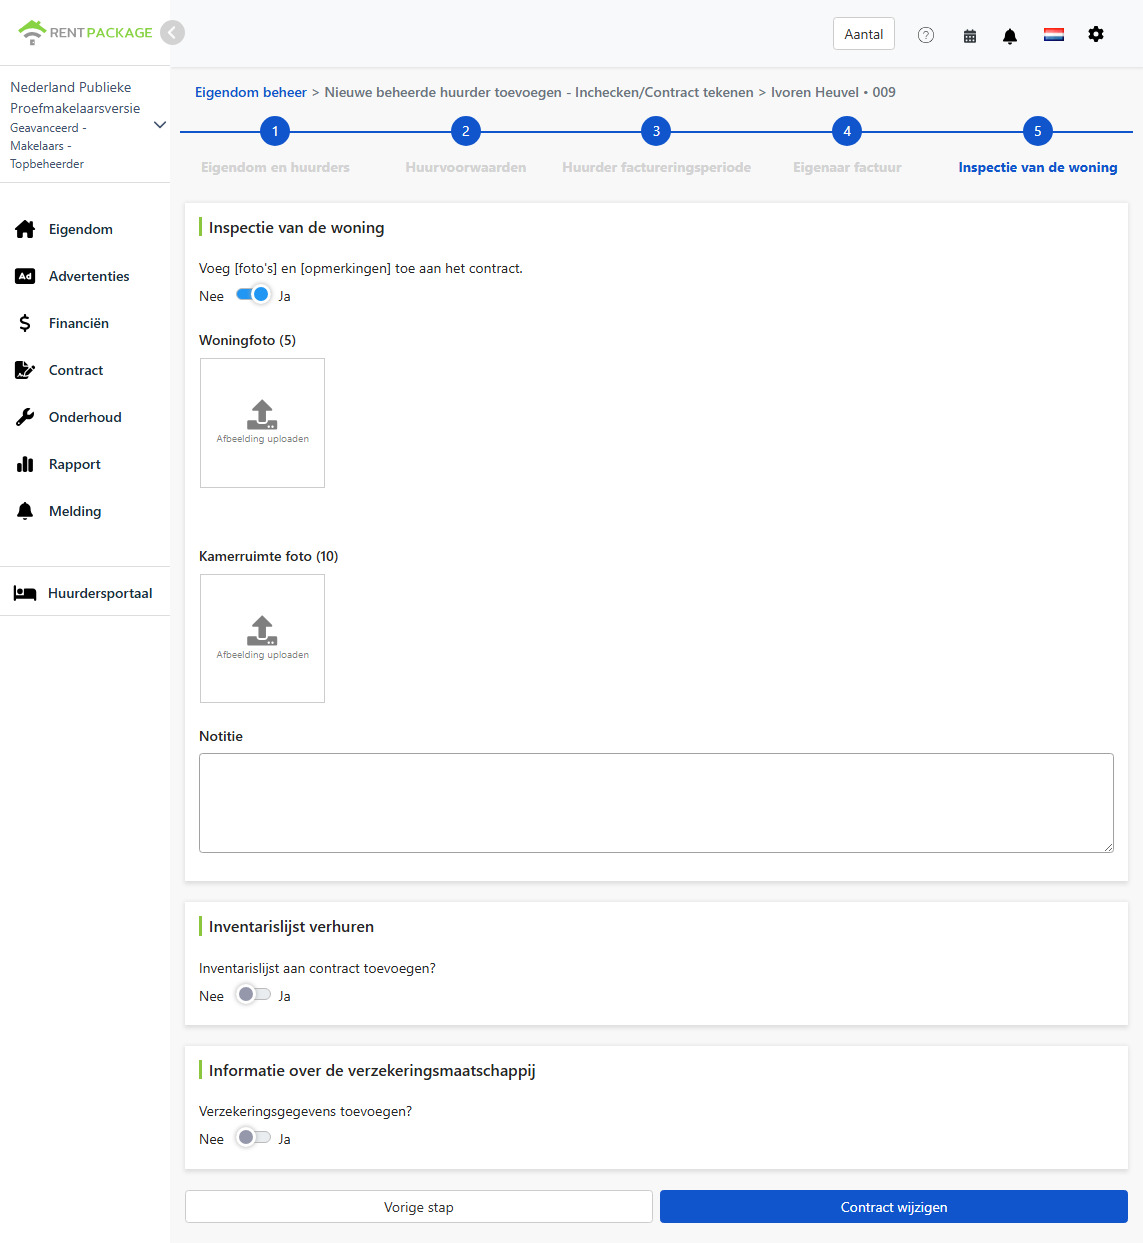Image resolution: width=1143 pixels, height=1243 pixels.
Task: Go to step 2 Huurvoorwaarden
Action: click(x=465, y=131)
